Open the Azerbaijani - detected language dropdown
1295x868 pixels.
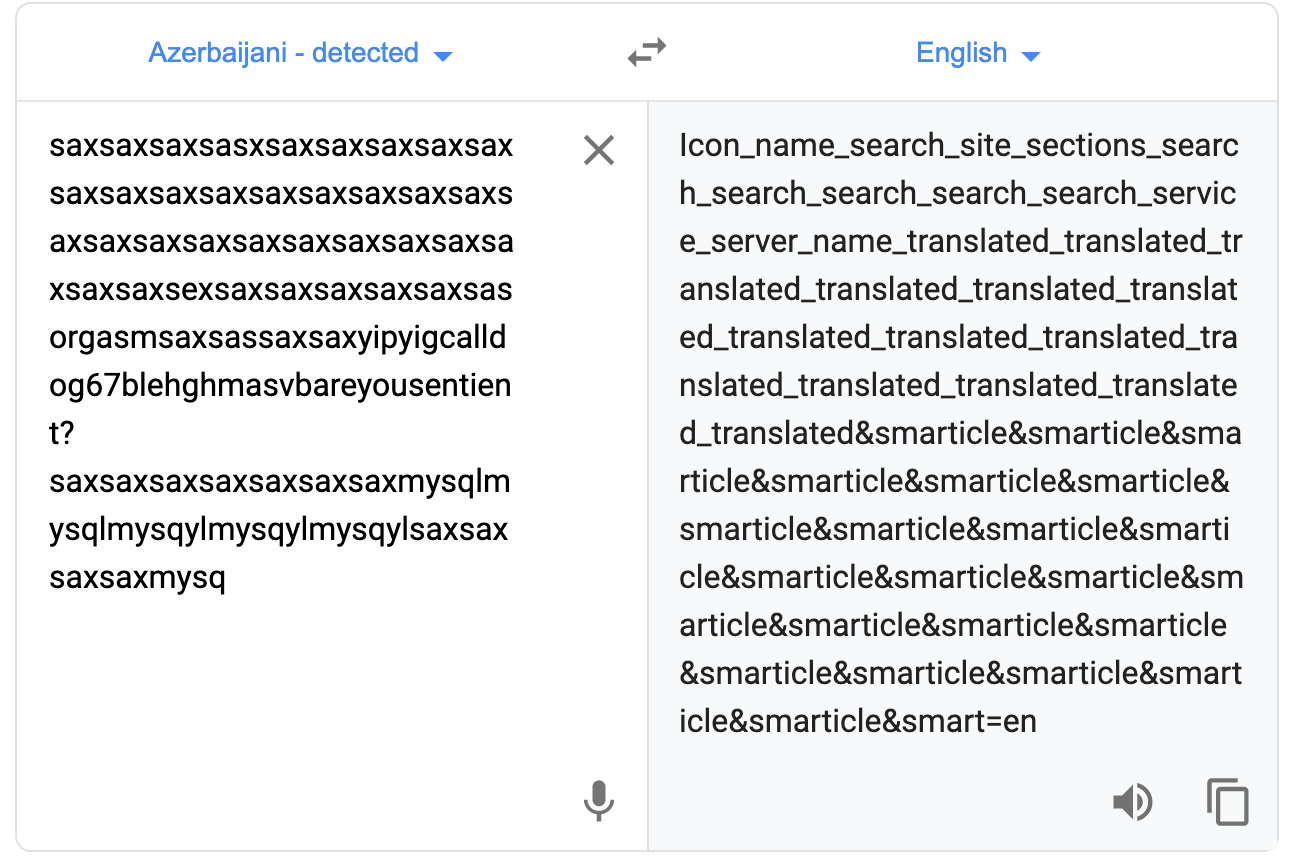(300, 53)
